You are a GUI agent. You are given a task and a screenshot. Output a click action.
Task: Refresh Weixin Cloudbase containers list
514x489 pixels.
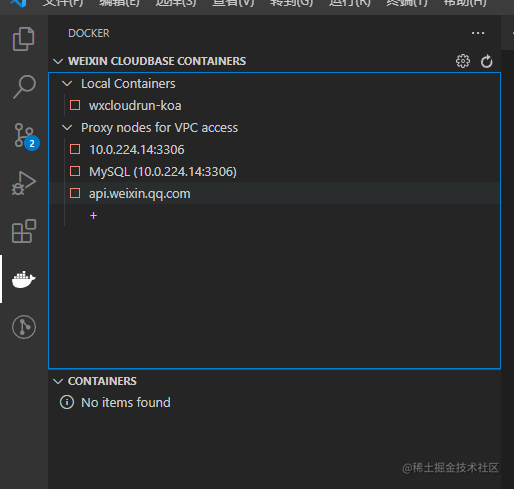pyautogui.click(x=487, y=61)
